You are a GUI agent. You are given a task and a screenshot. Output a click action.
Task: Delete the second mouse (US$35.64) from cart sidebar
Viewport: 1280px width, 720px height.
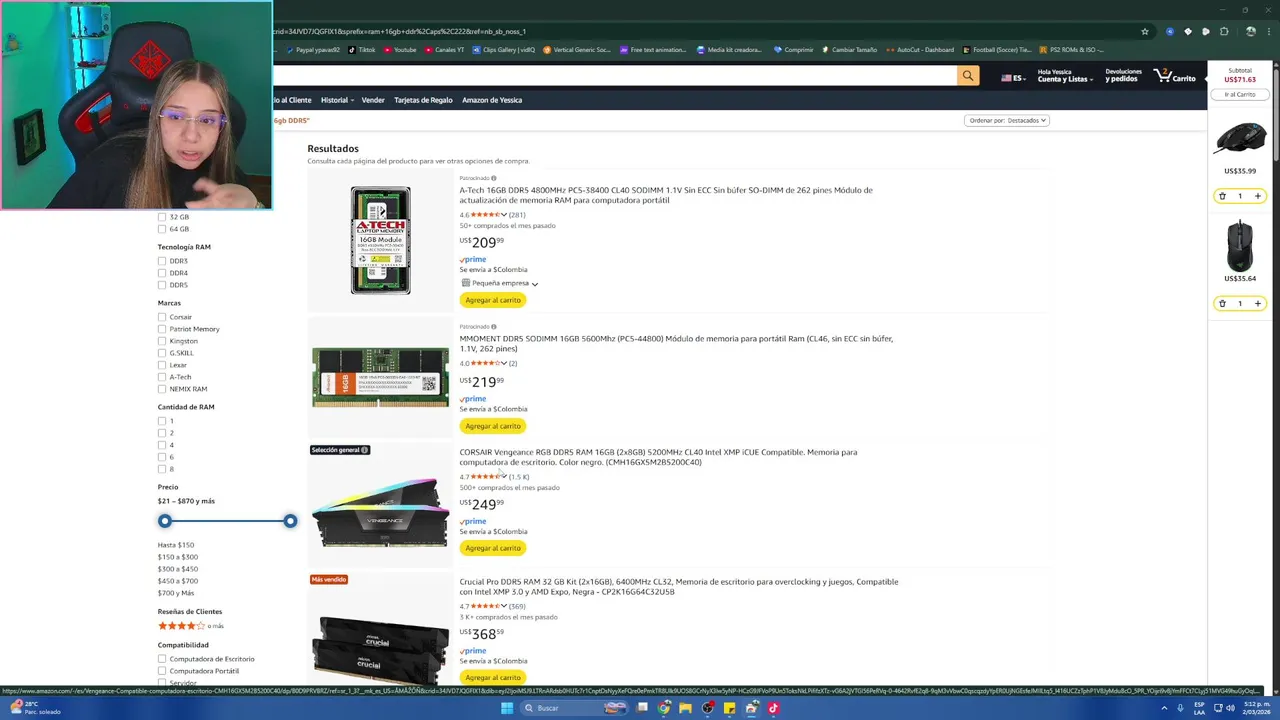click(1222, 303)
